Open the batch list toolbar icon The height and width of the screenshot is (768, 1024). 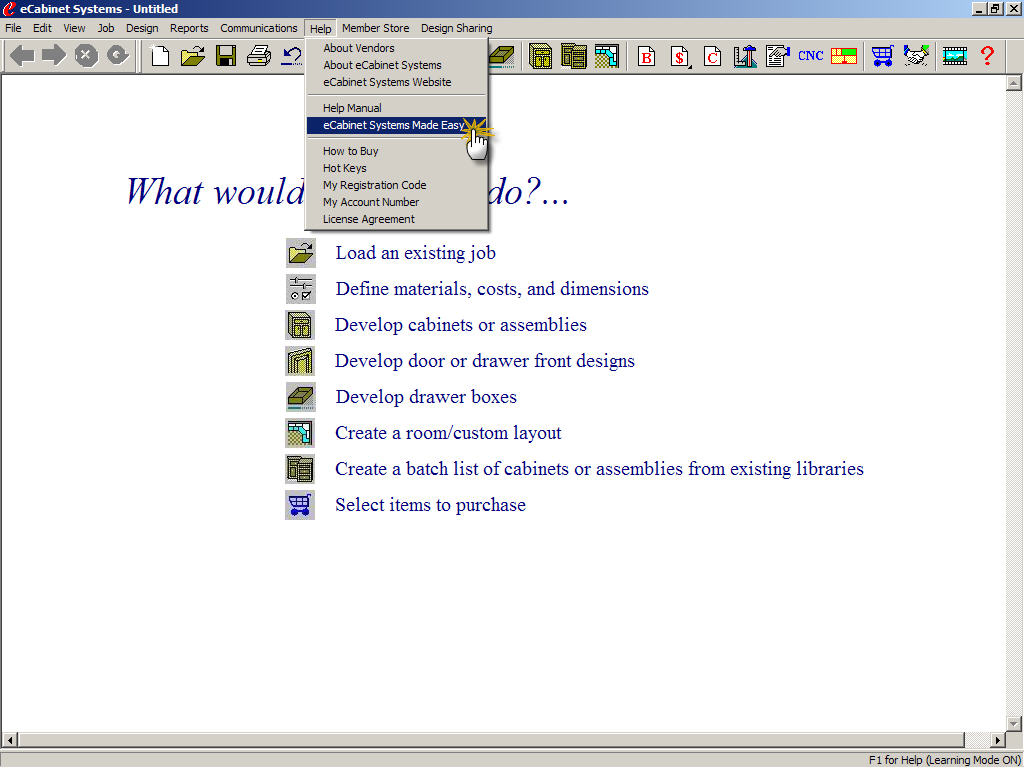click(573, 56)
